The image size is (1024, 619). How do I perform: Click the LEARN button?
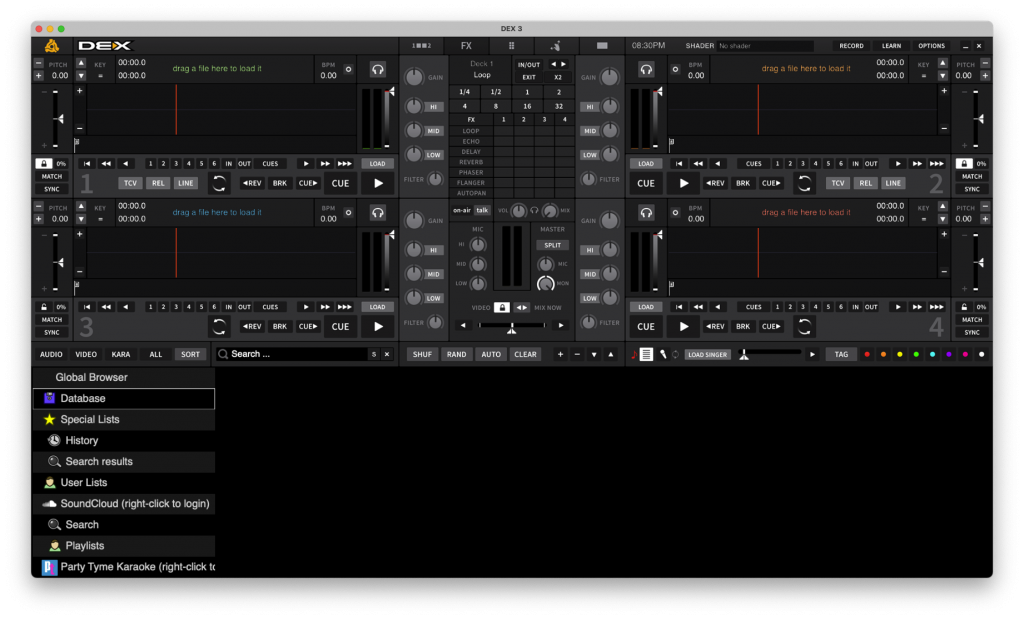click(x=891, y=46)
